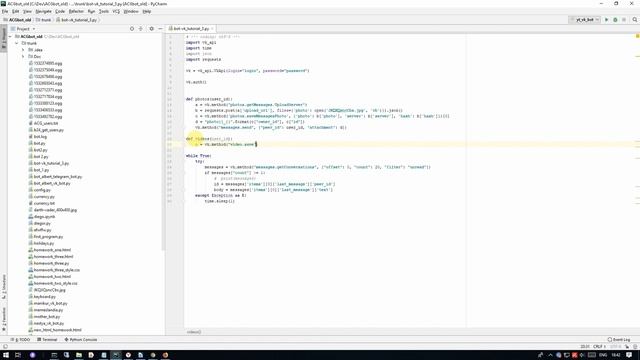
Task: Click the video() breadcrumb below the editor
Action: tap(194, 332)
